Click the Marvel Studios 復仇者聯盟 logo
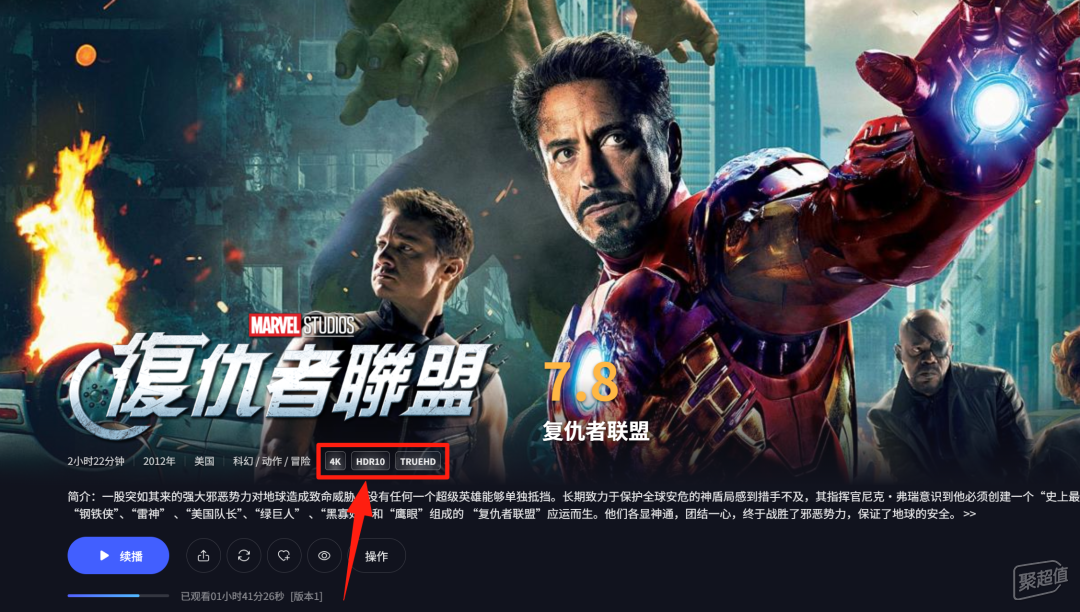 [278, 375]
